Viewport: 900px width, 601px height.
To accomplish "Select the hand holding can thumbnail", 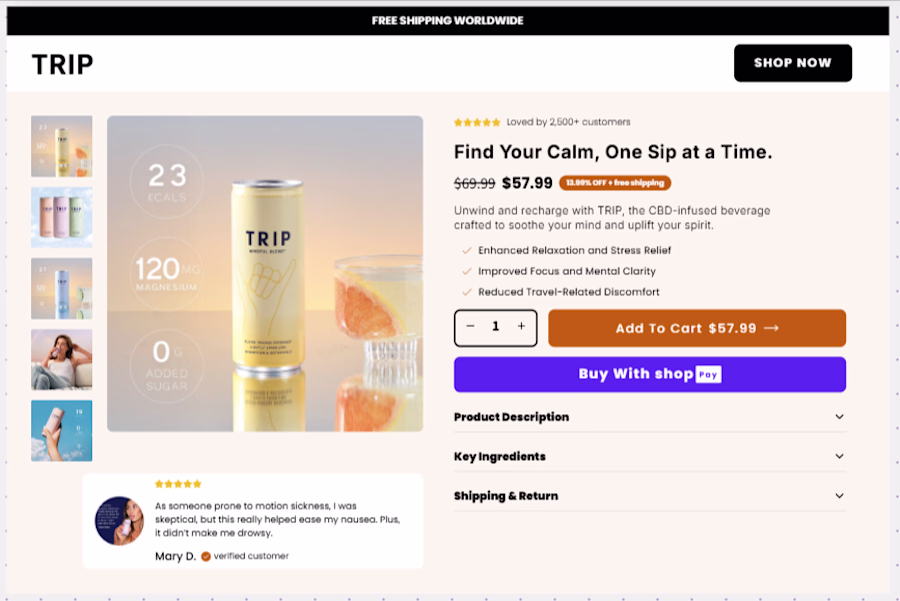I will point(62,430).
